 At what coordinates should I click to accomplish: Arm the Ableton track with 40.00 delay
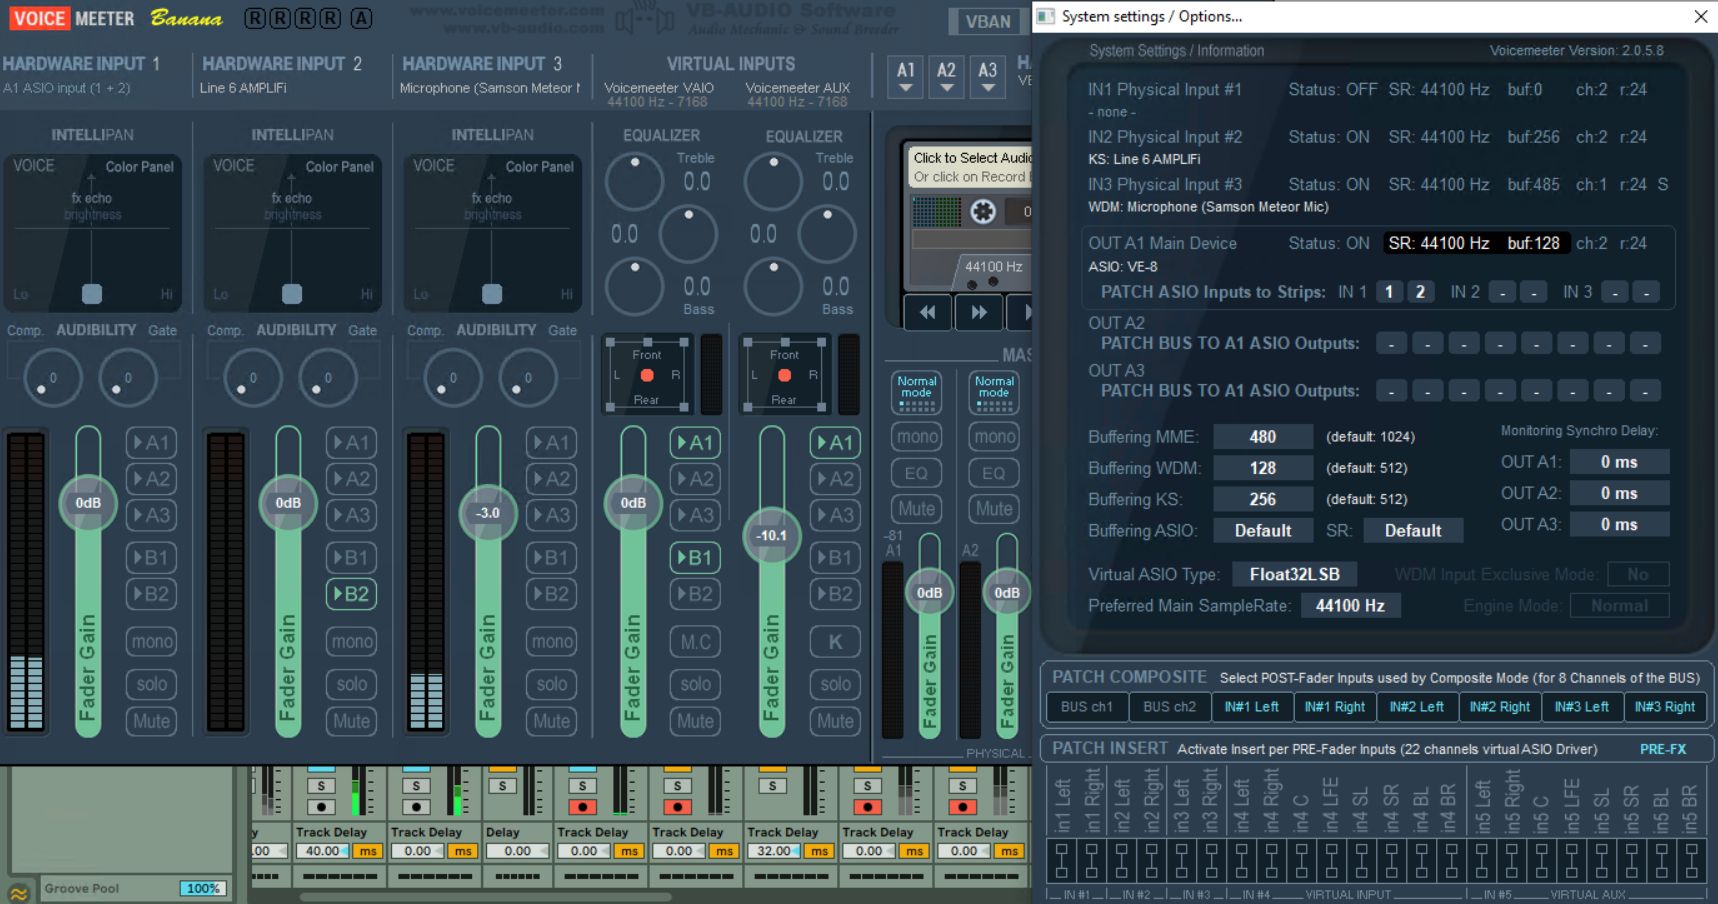click(321, 807)
